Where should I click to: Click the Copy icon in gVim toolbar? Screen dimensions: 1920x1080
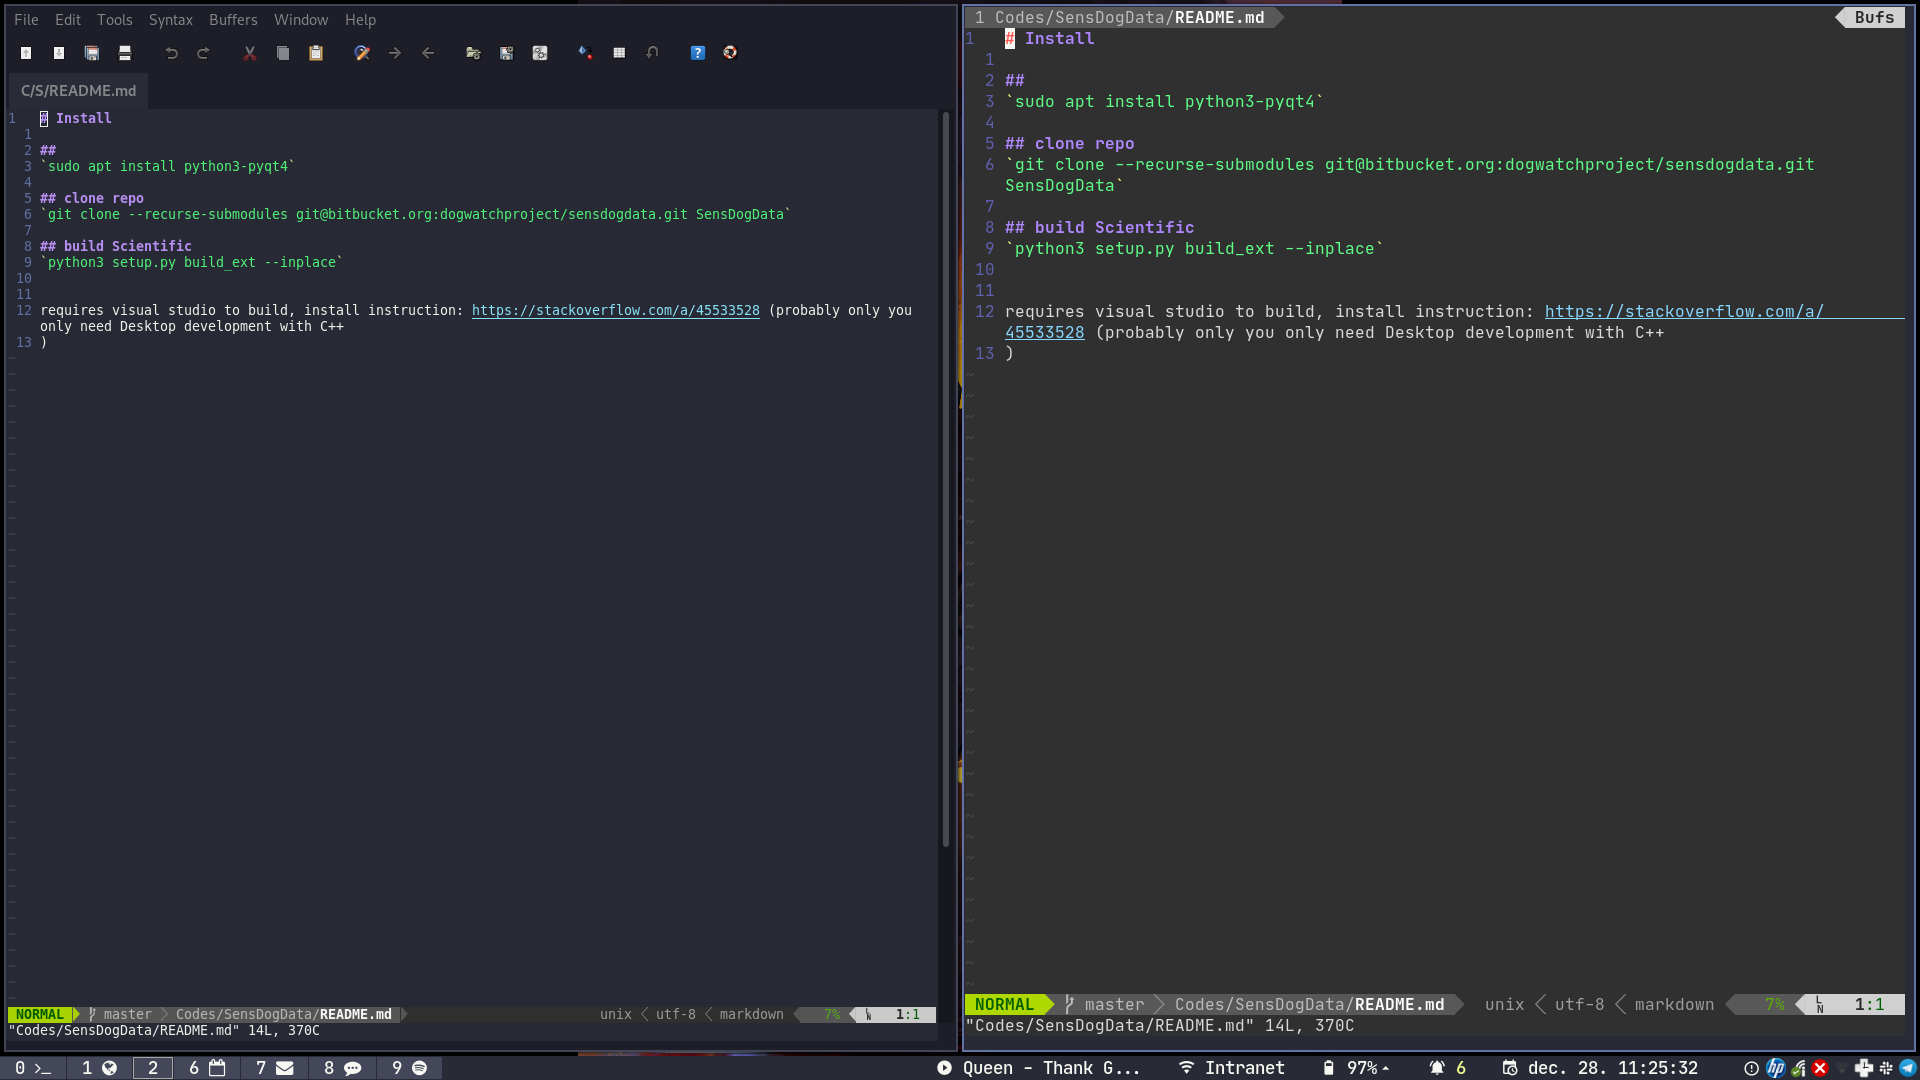point(283,53)
